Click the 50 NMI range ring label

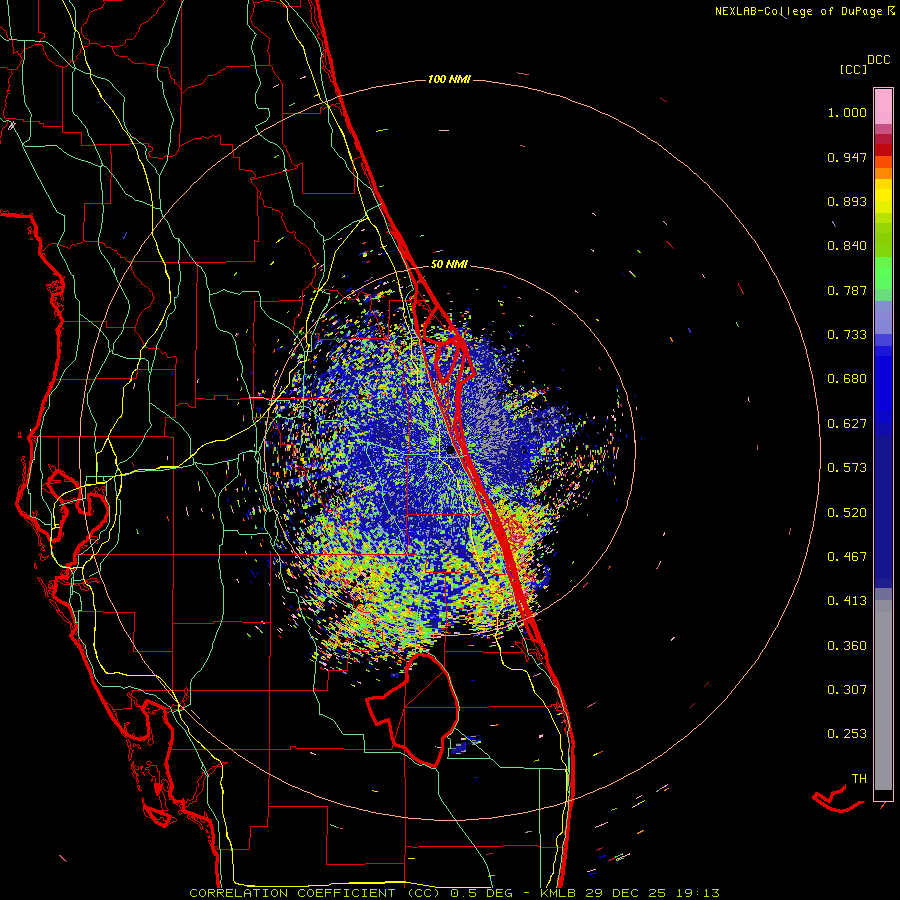coord(449,265)
